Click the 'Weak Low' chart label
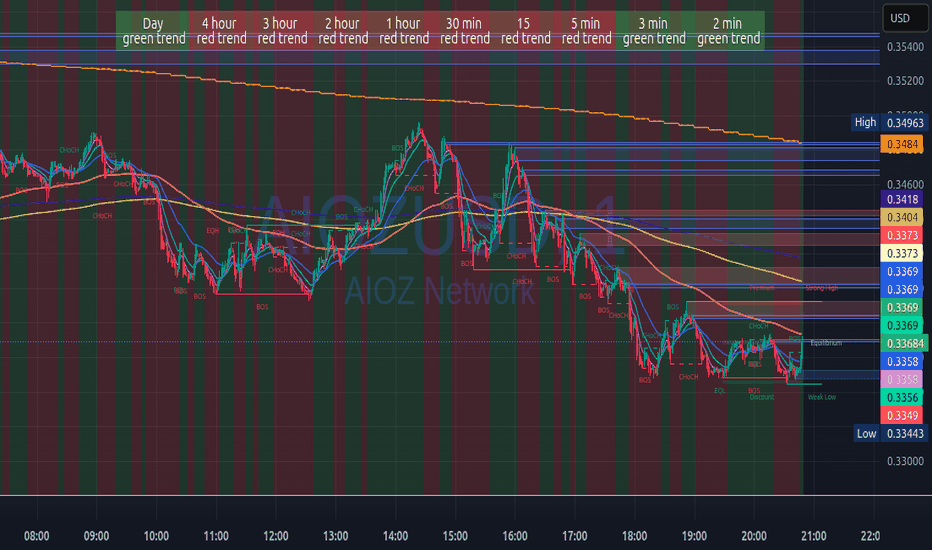The image size is (932, 550). click(x=822, y=397)
